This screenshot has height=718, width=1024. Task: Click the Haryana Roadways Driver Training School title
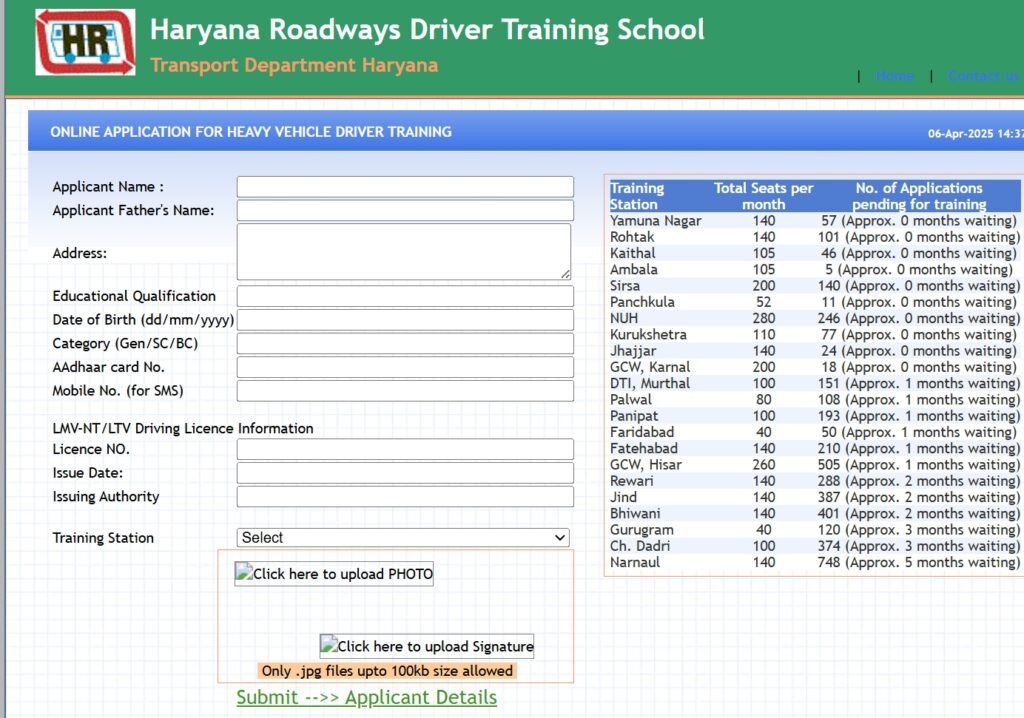(427, 30)
